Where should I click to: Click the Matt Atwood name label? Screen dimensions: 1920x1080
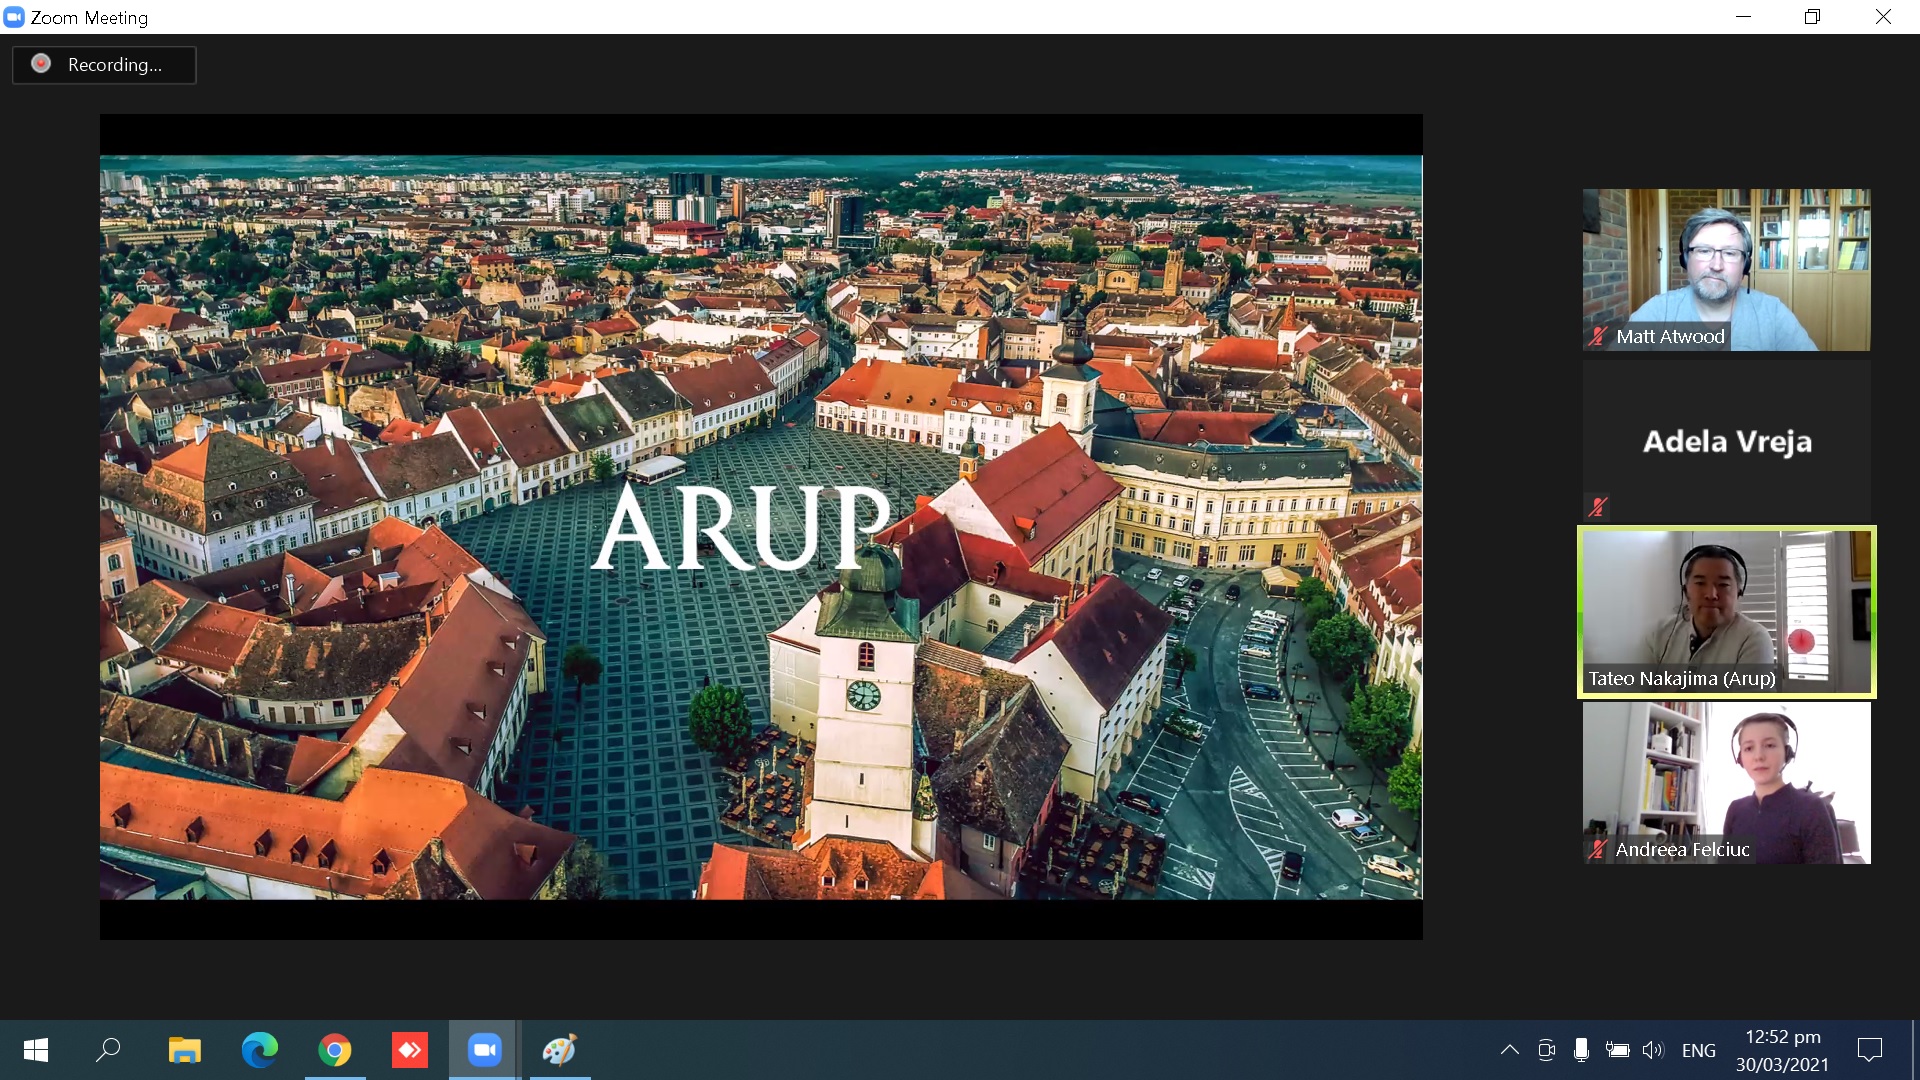point(1670,337)
